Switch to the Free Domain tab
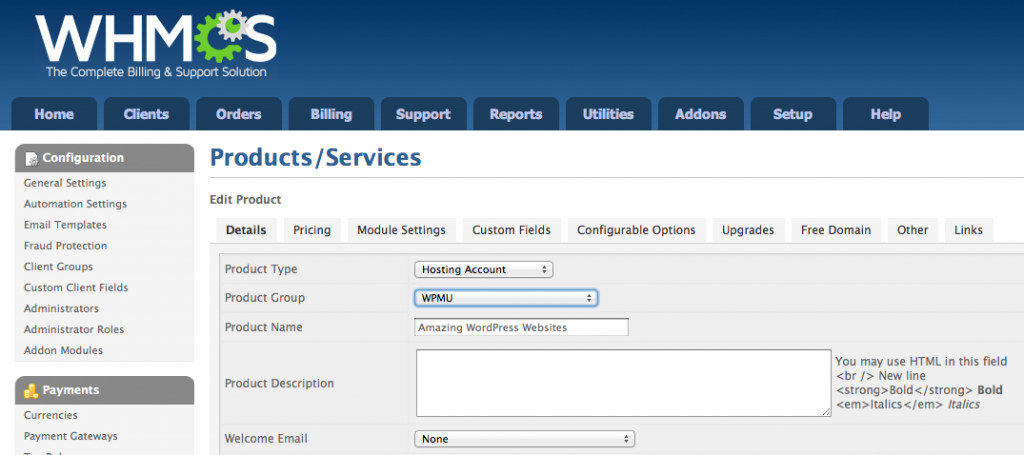The height and width of the screenshot is (455, 1024). point(836,230)
